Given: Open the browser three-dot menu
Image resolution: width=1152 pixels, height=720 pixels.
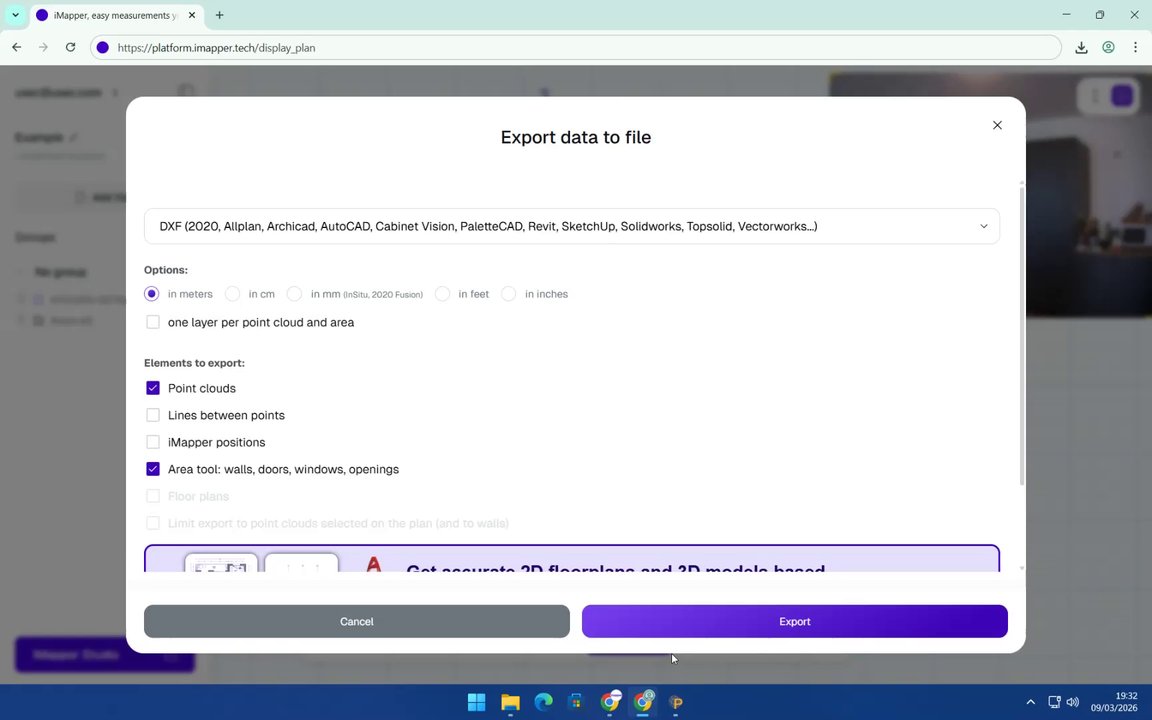Looking at the screenshot, I should coord(1135,47).
